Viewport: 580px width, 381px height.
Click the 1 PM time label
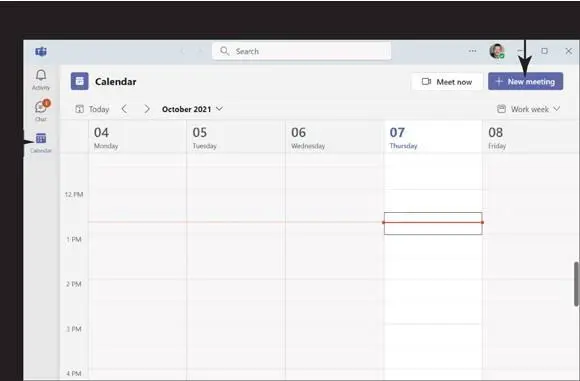coord(74,239)
